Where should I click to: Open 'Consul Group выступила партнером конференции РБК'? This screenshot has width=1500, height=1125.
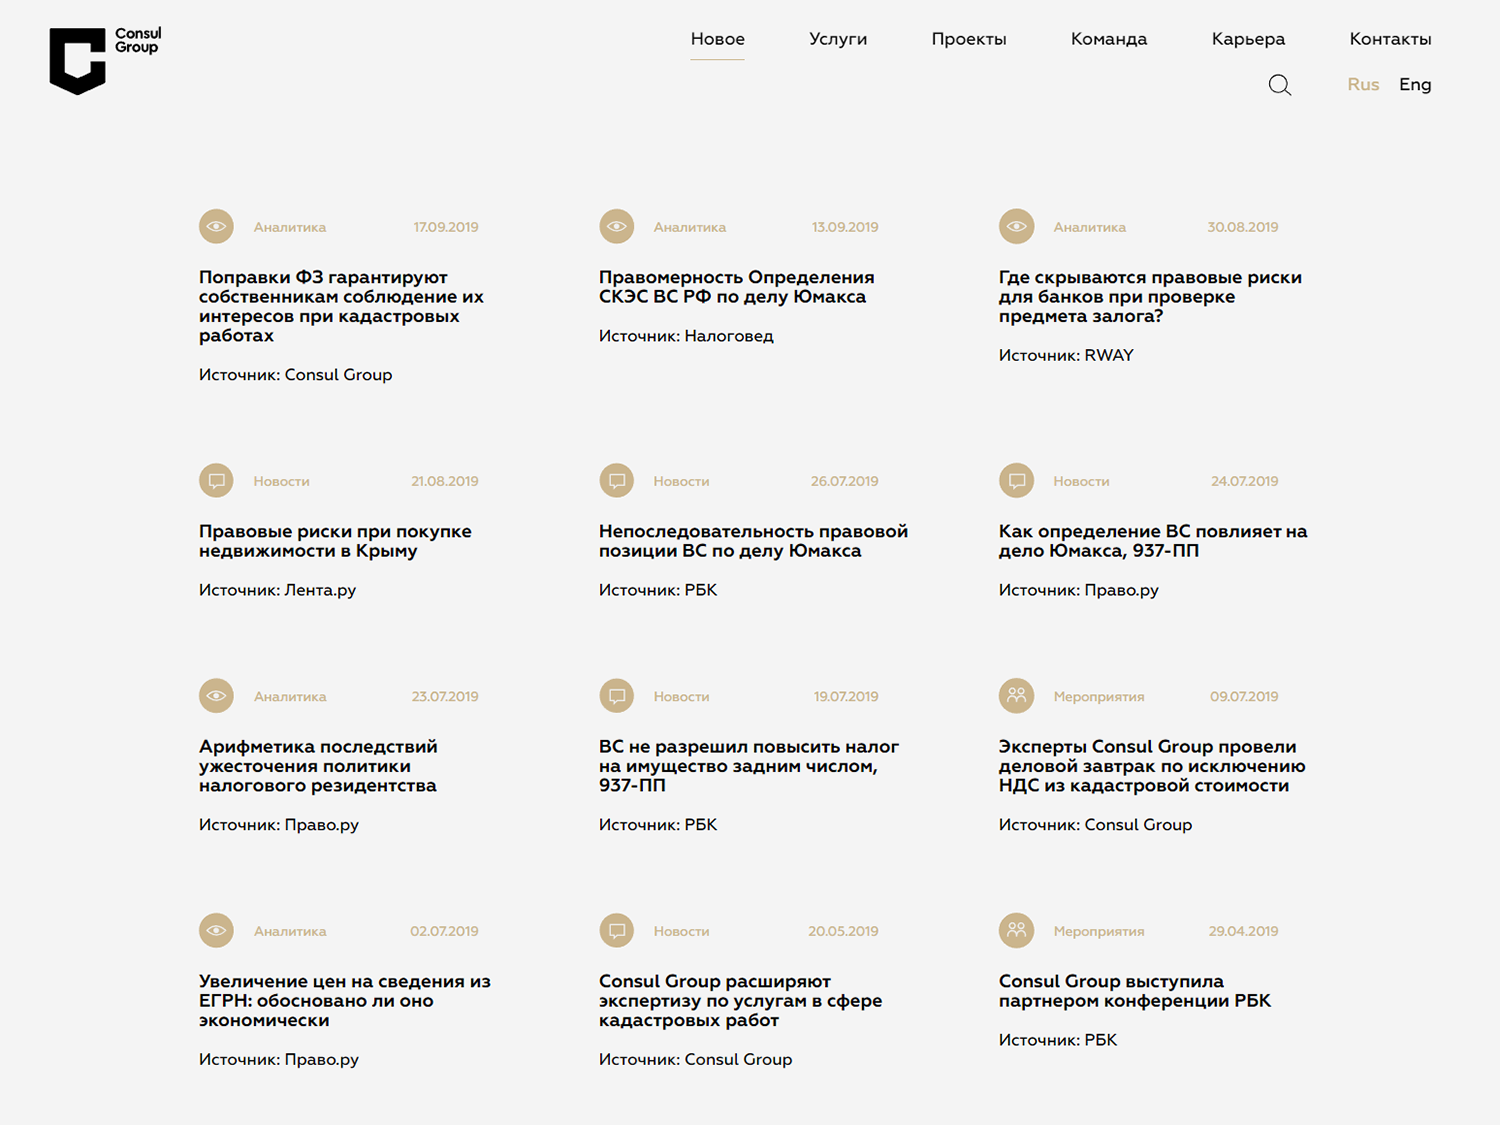pos(1134,991)
